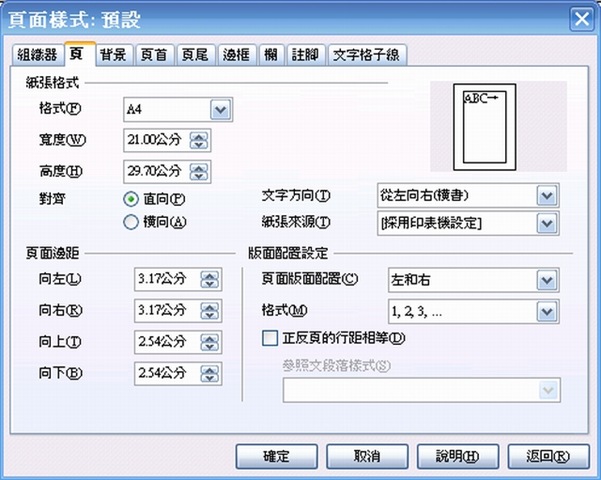Open the 背景 tab
The image size is (601, 480).
[x=114, y=55]
